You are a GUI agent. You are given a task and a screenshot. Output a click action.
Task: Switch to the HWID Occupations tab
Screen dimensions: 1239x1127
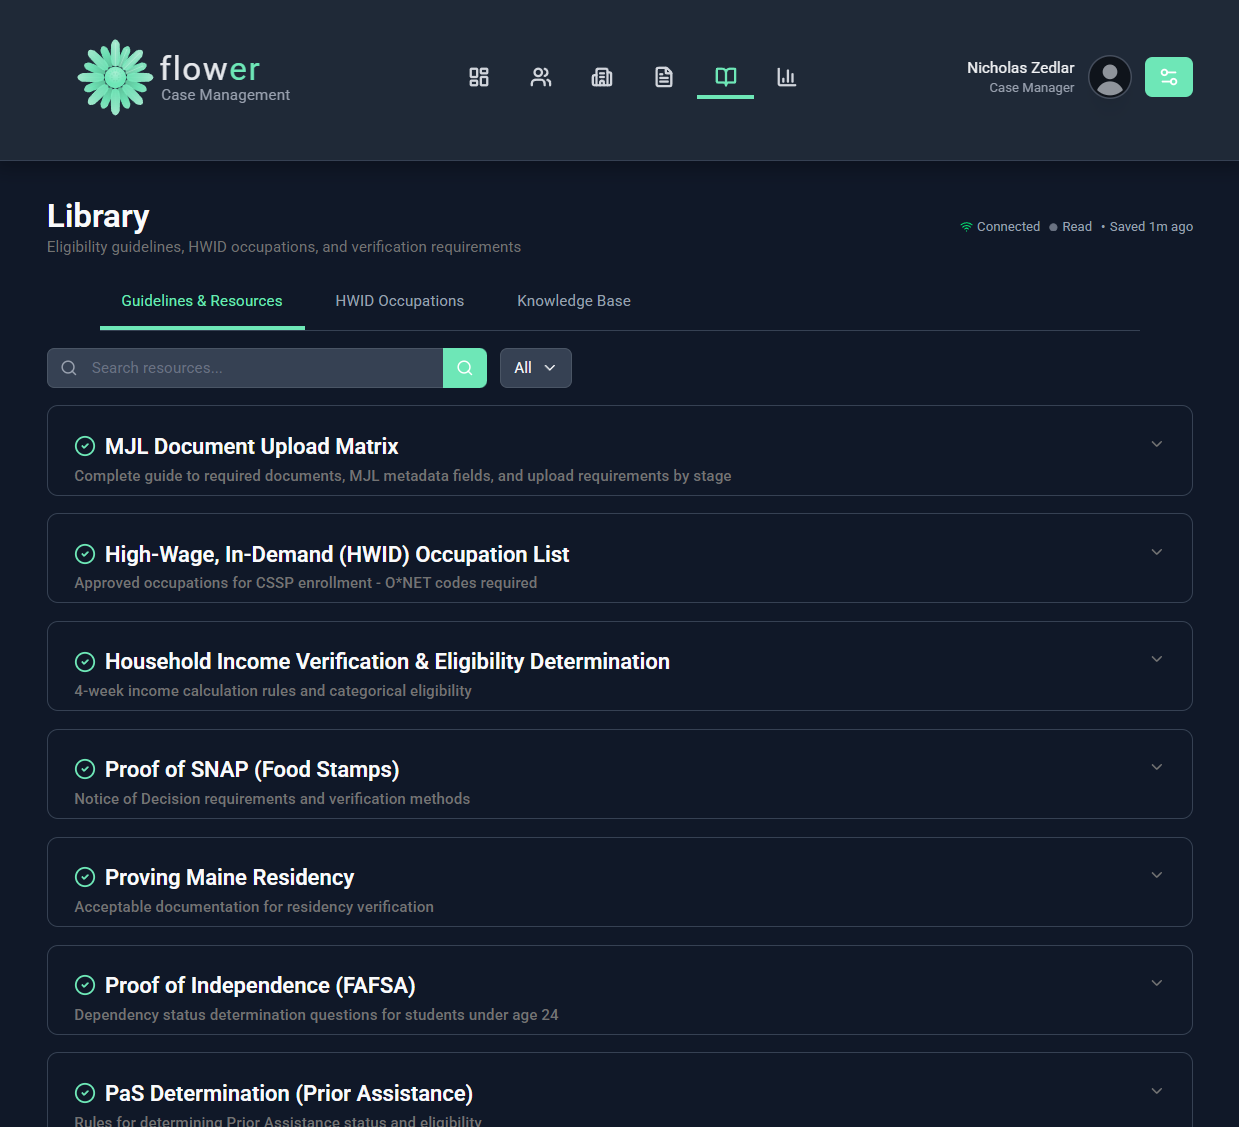[x=399, y=301]
